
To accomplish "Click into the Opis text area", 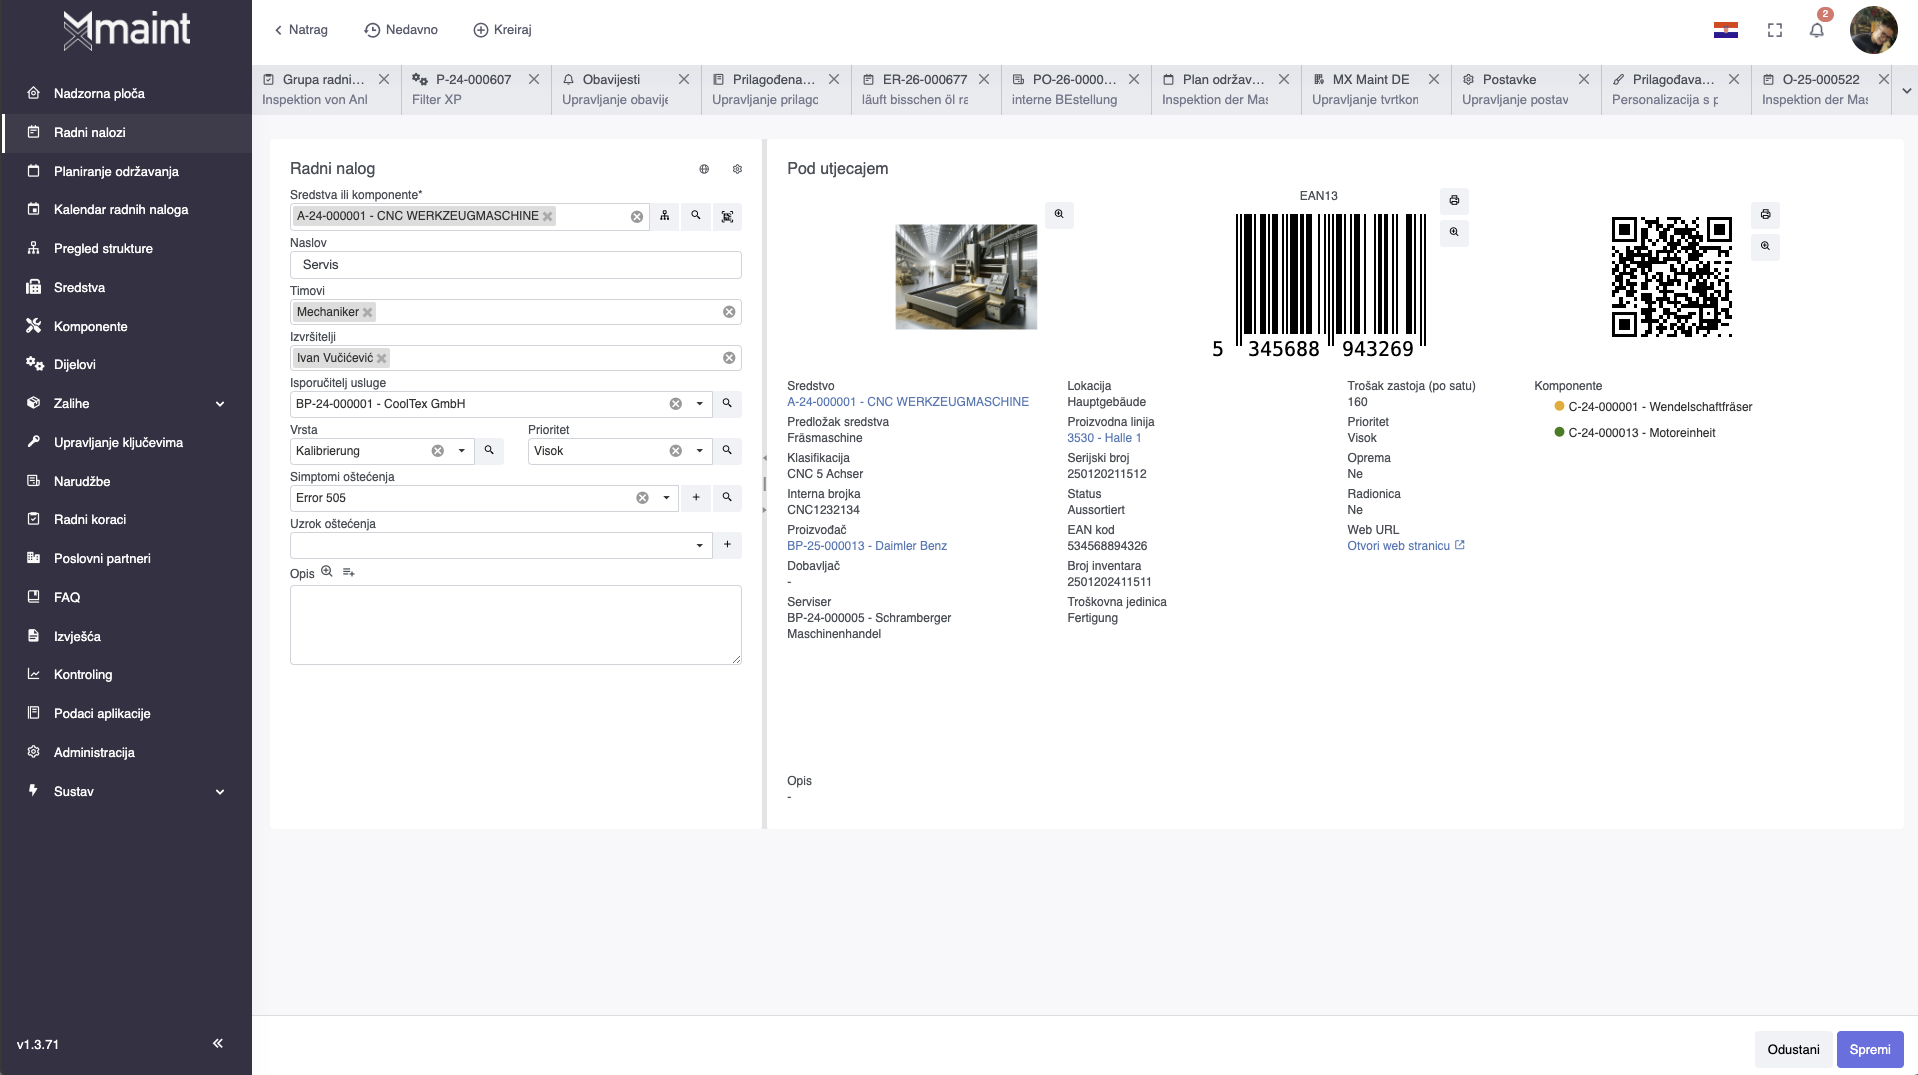I will [x=515, y=624].
